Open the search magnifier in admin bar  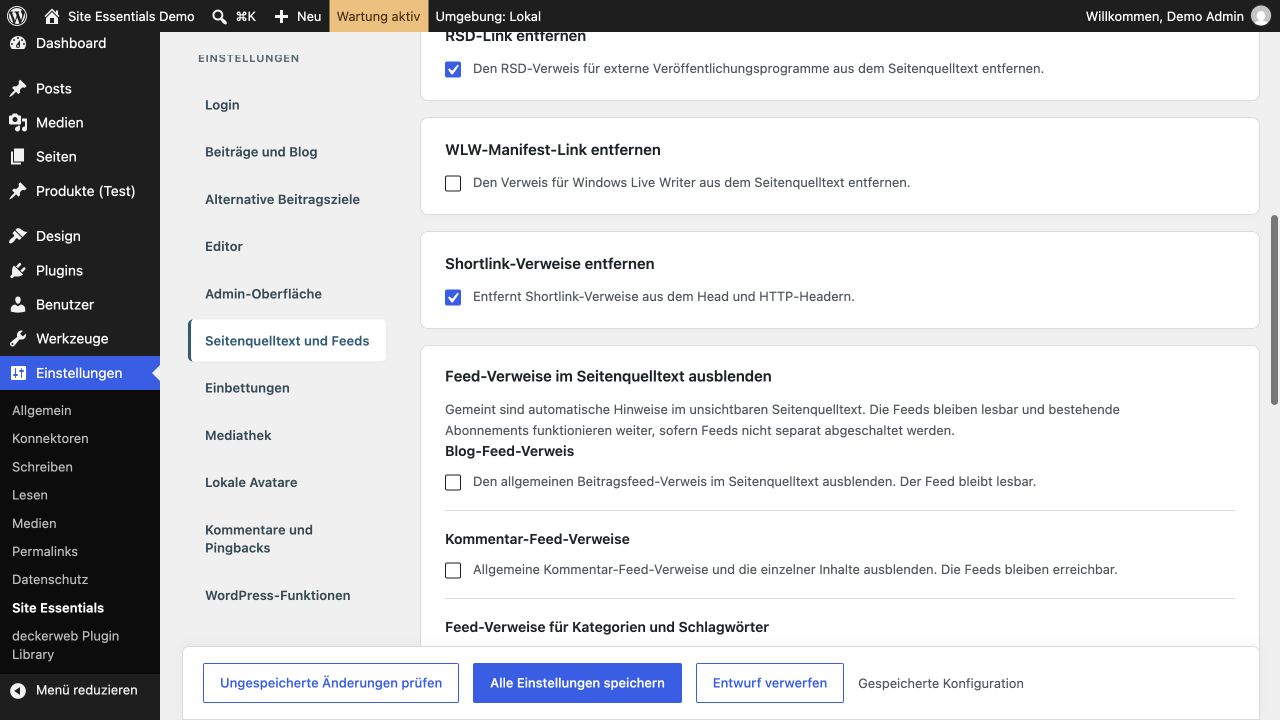[x=220, y=16]
